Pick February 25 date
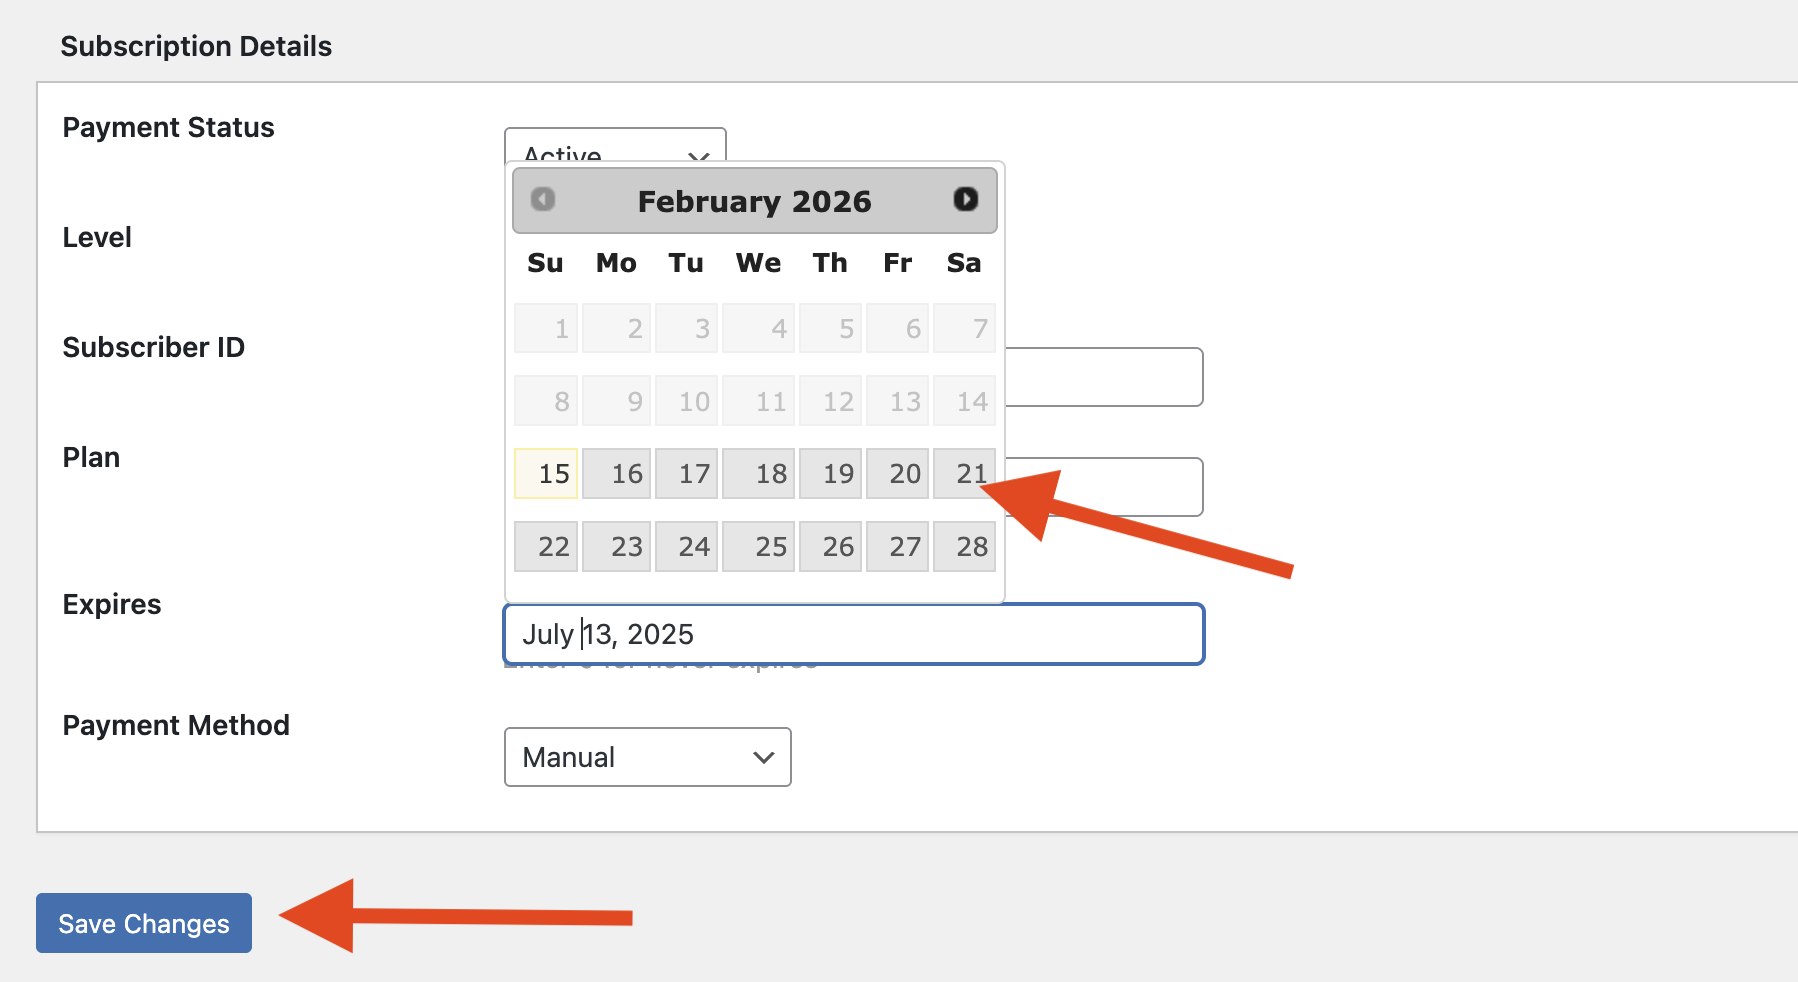1798x982 pixels. click(x=758, y=546)
